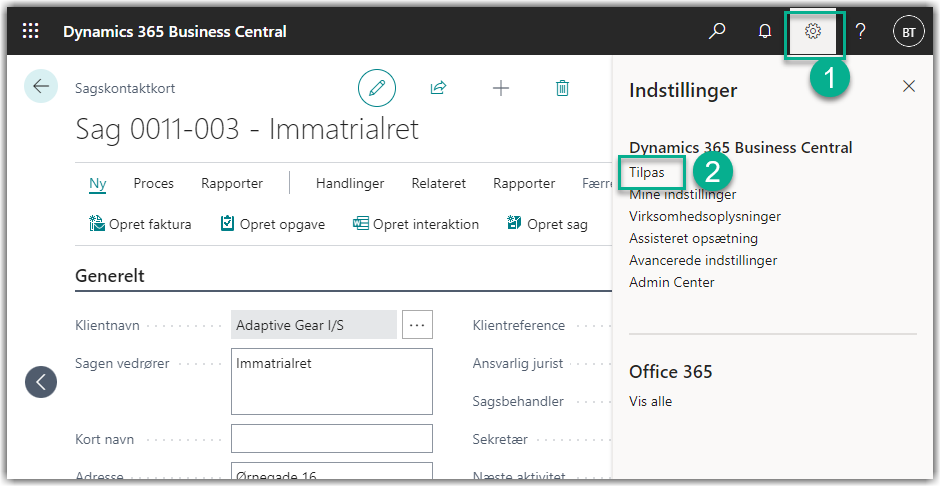The height and width of the screenshot is (487, 941).
Task: Collapse the side pane with the round chevron
Action: click(x=41, y=382)
